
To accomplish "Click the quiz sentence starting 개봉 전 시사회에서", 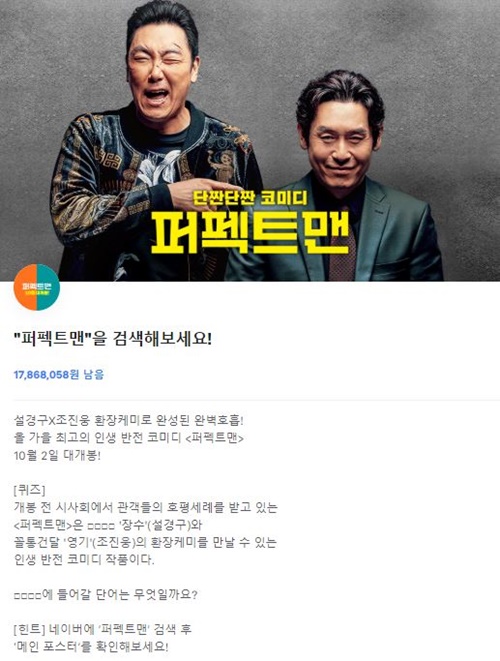I will 146,507.
